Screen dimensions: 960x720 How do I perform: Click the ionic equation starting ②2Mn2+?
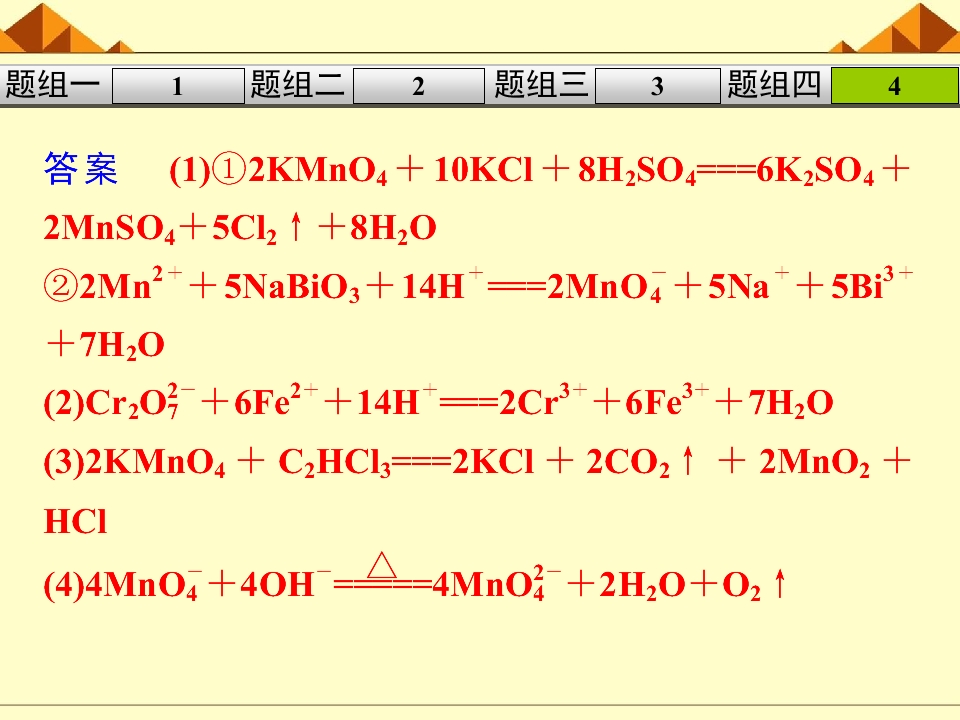pos(478,284)
